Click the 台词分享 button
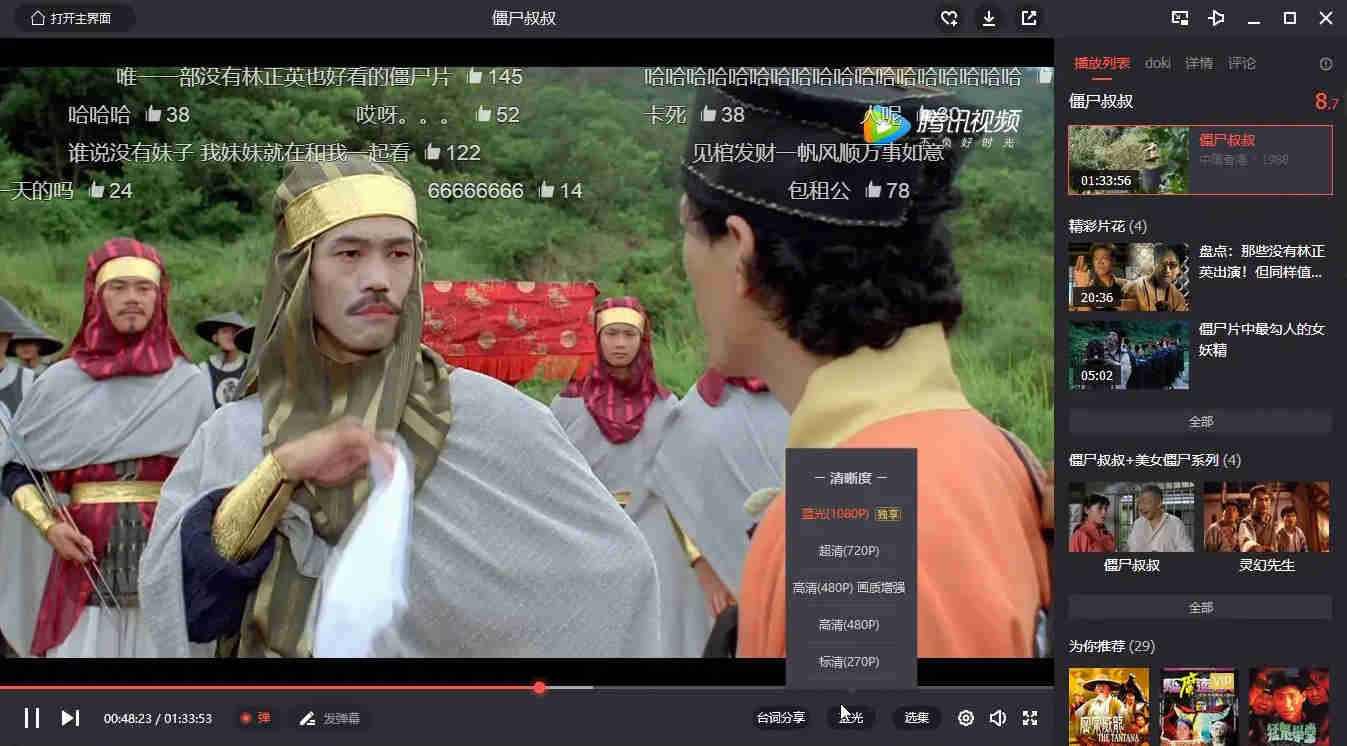 [x=781, y=718]
